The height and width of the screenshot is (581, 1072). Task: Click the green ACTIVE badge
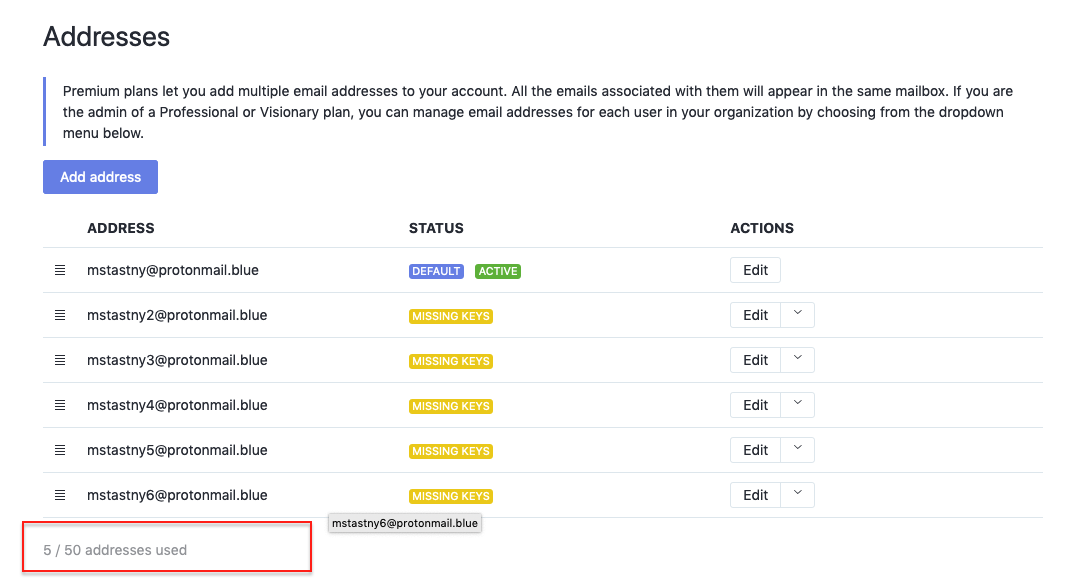point(497,270)
